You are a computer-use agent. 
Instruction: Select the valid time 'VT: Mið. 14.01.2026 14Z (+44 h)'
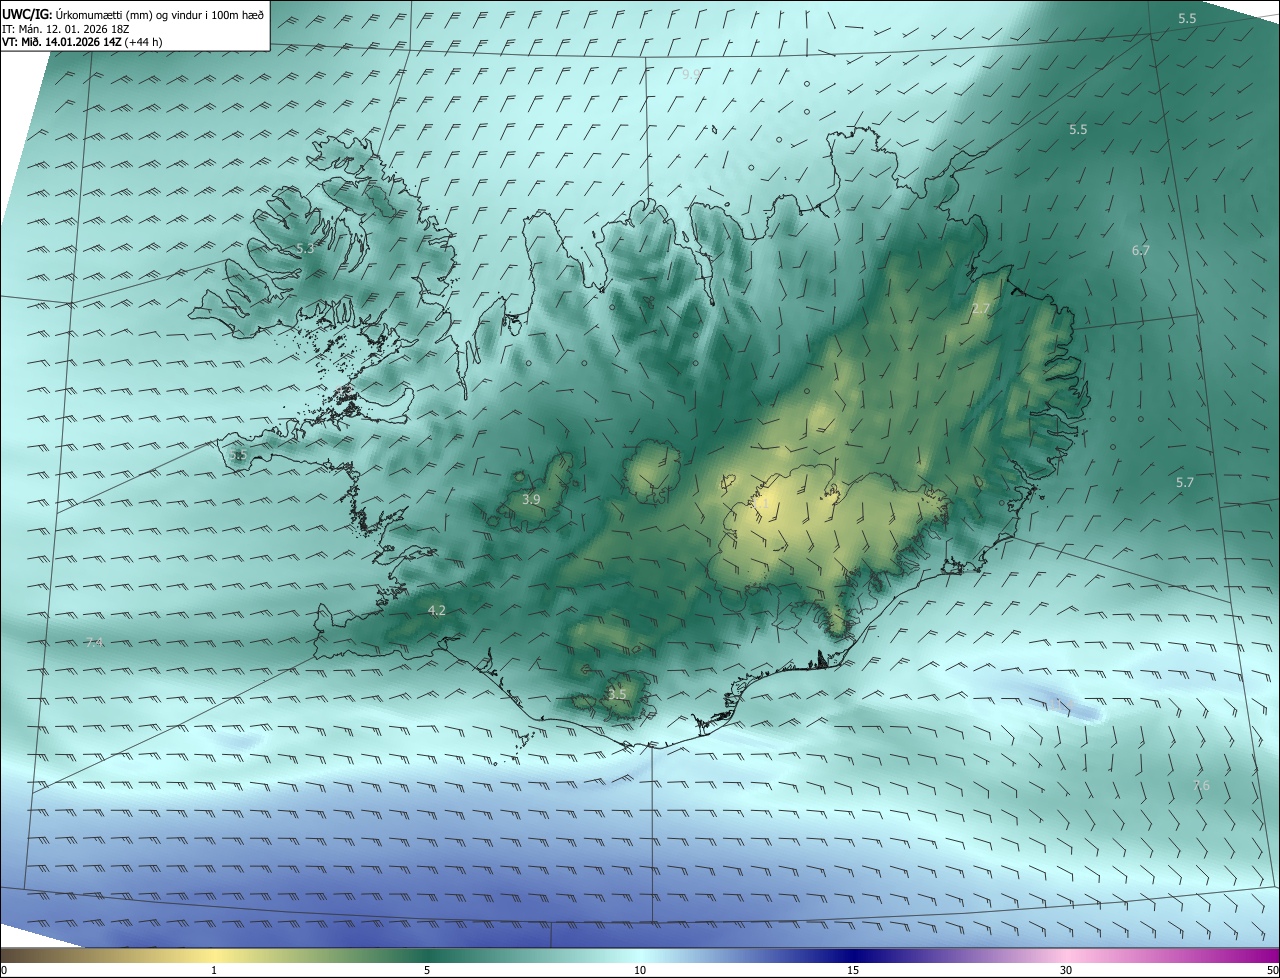[82, 42]
